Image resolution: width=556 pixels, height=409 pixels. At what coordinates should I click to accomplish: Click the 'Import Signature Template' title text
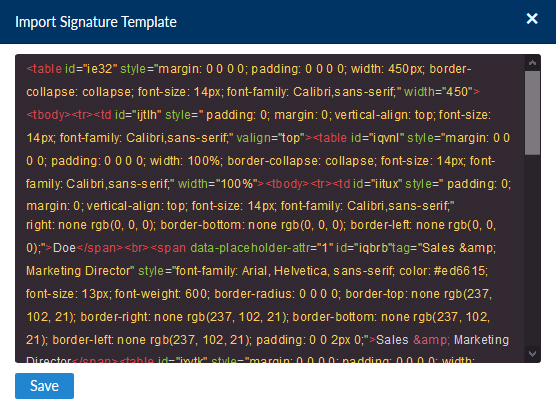tap(96, 22)
